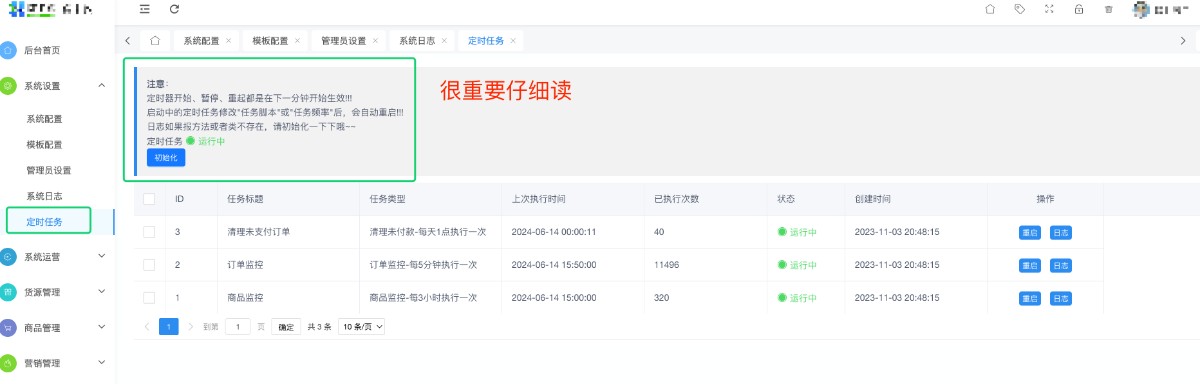
Task: Click the 系统设置 sidebar icon
Action: click(9, 87)
